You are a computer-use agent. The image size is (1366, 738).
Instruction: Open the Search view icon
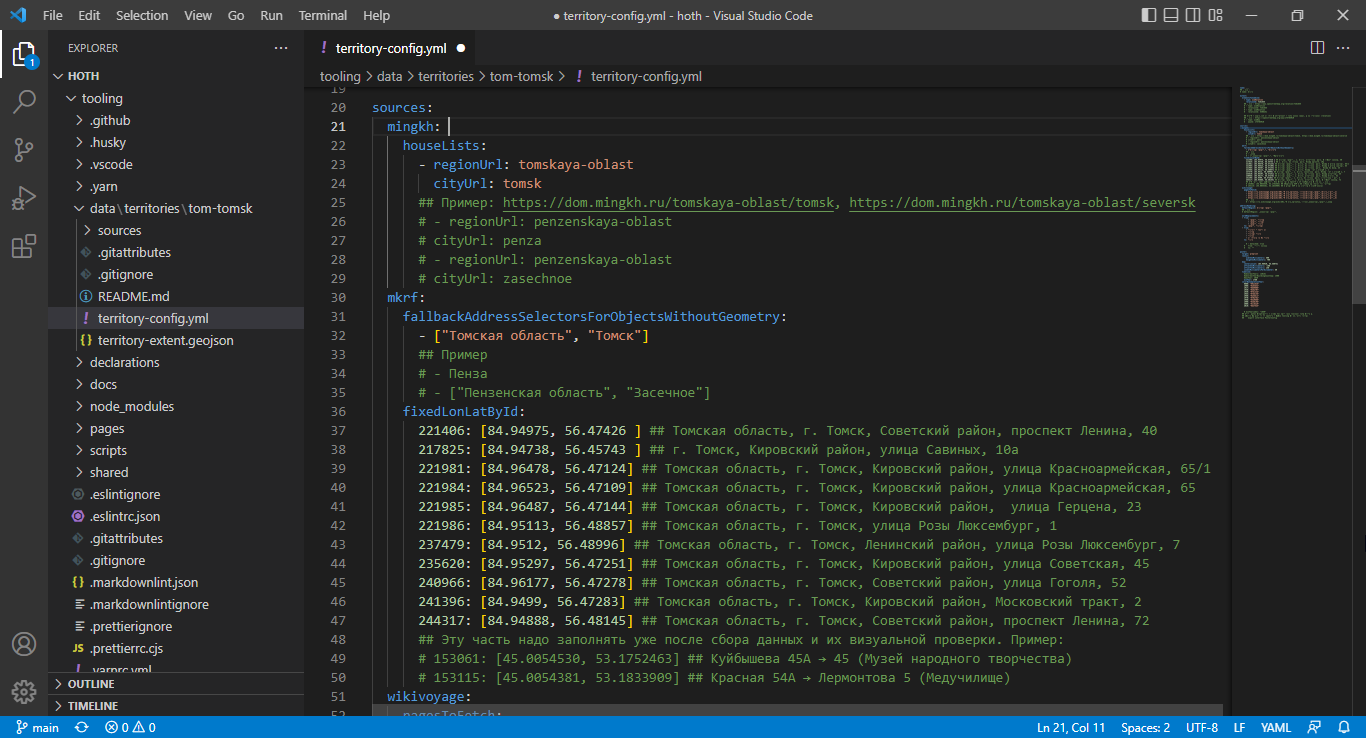pyautogui.click(x=24, y=101)
